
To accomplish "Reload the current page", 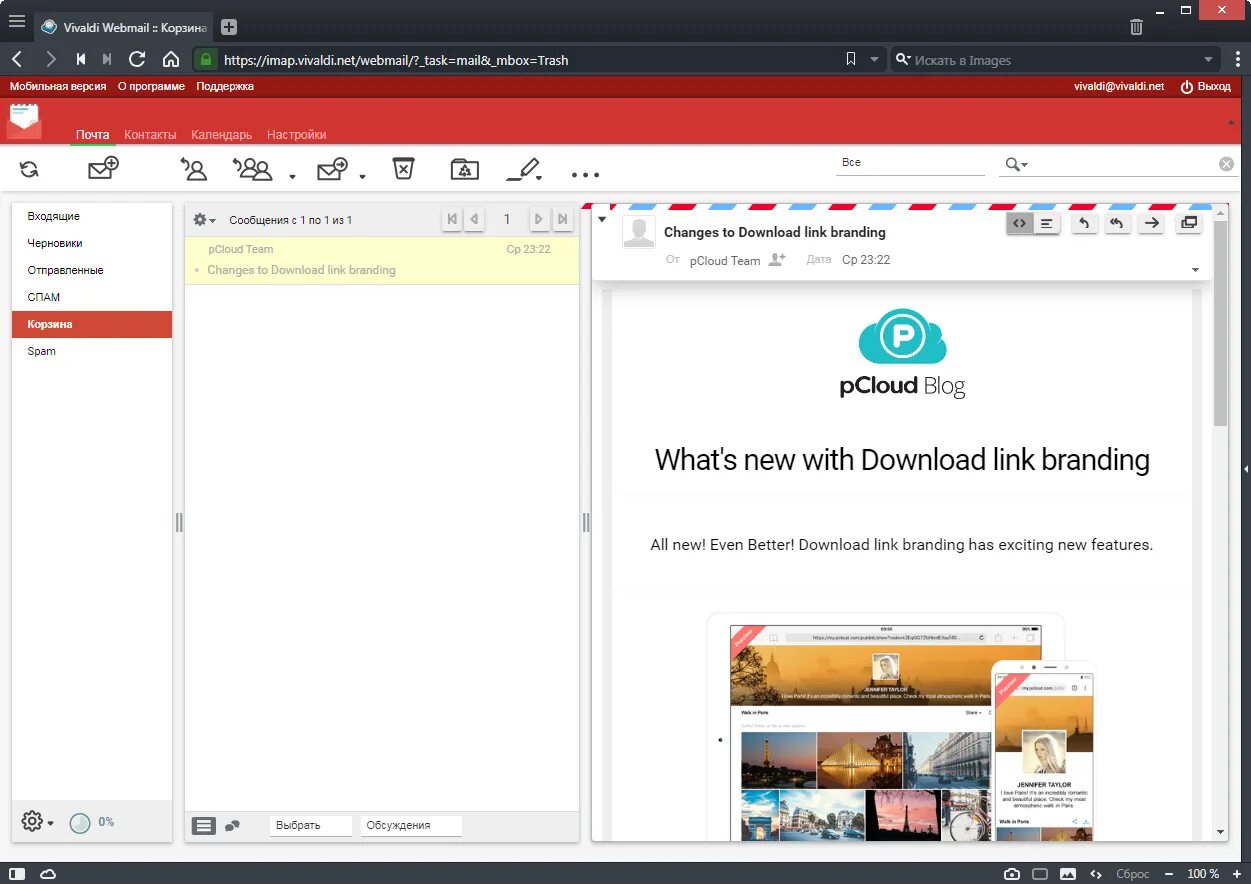I will pos(137,59).
